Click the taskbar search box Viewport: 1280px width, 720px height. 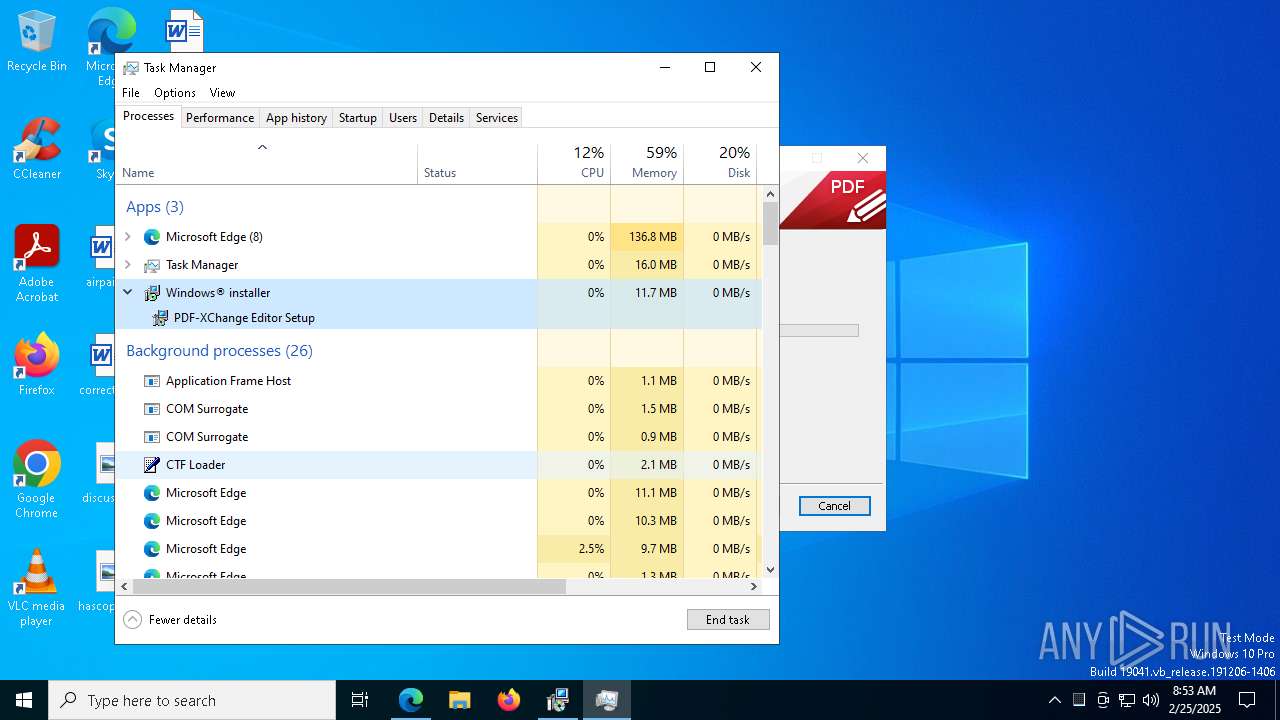pyautogui.click(x=192, y=700)
